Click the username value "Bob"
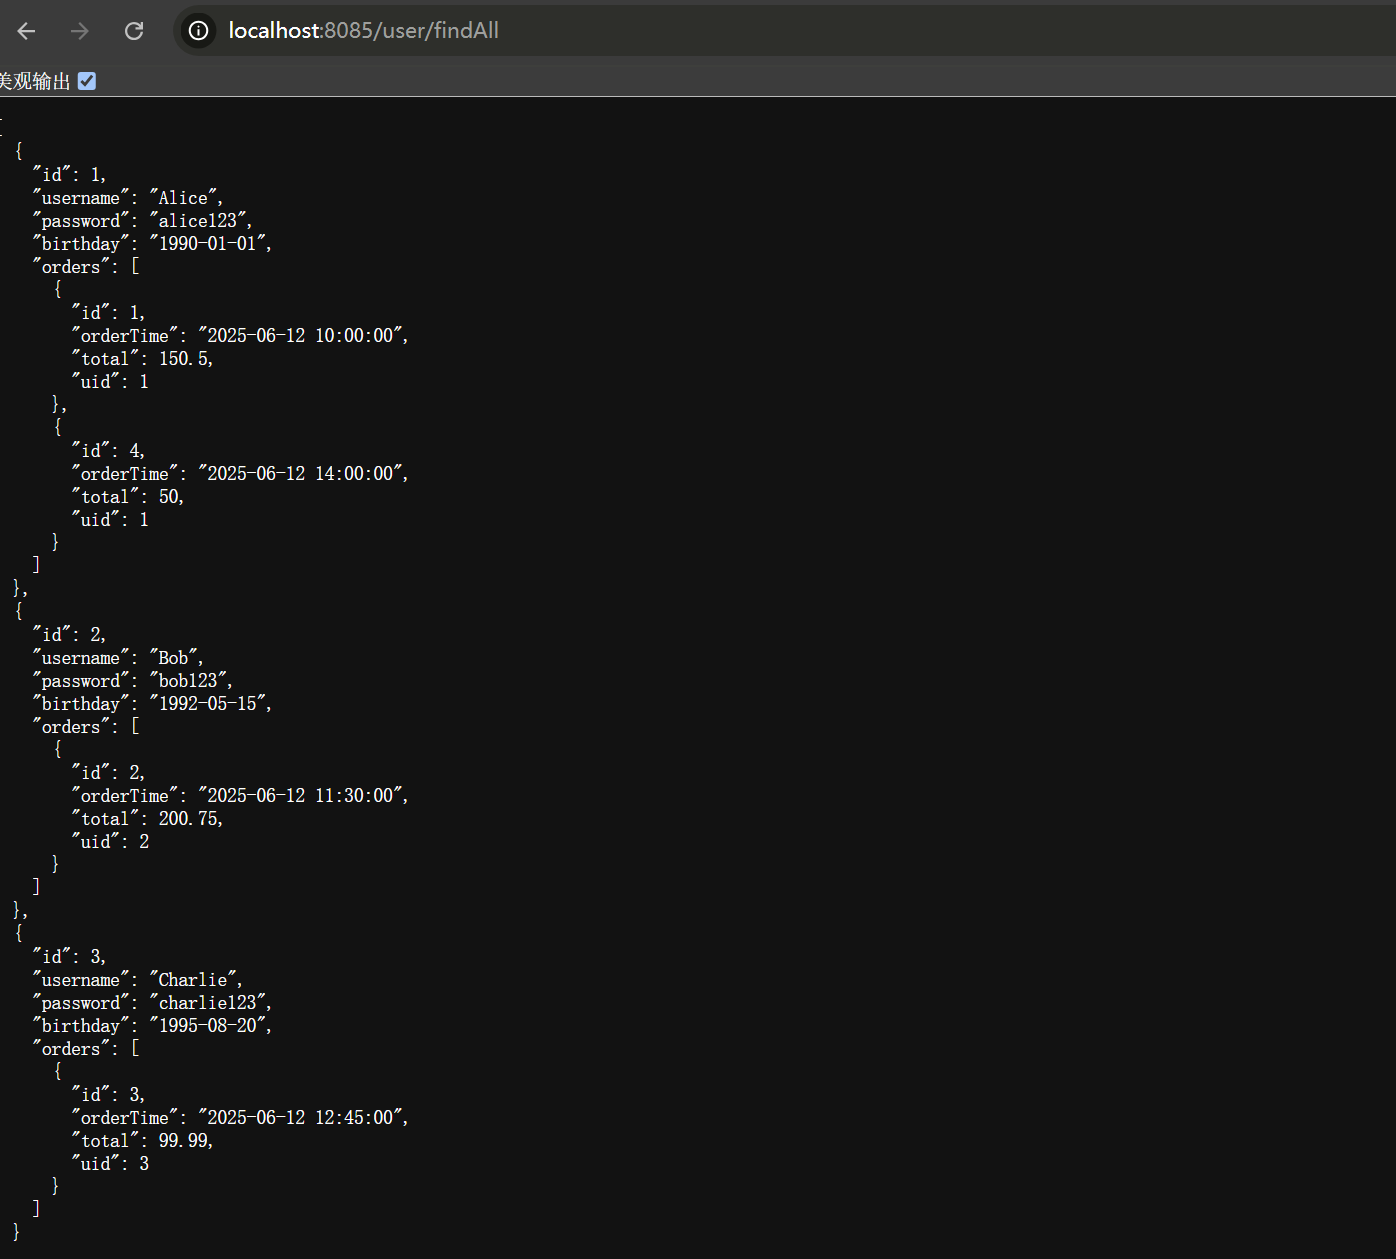 pyautogui.click(x=174, y=658)
